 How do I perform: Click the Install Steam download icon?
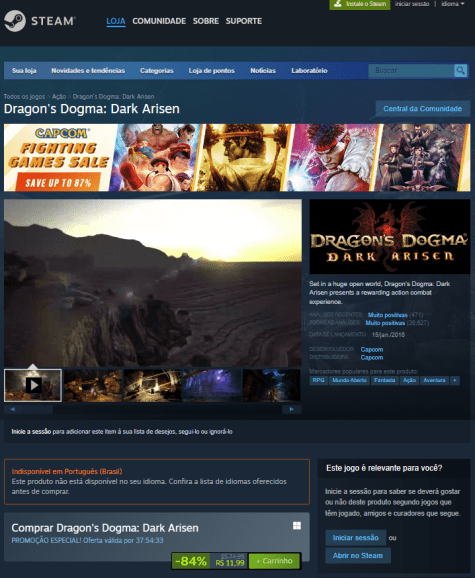338,4
